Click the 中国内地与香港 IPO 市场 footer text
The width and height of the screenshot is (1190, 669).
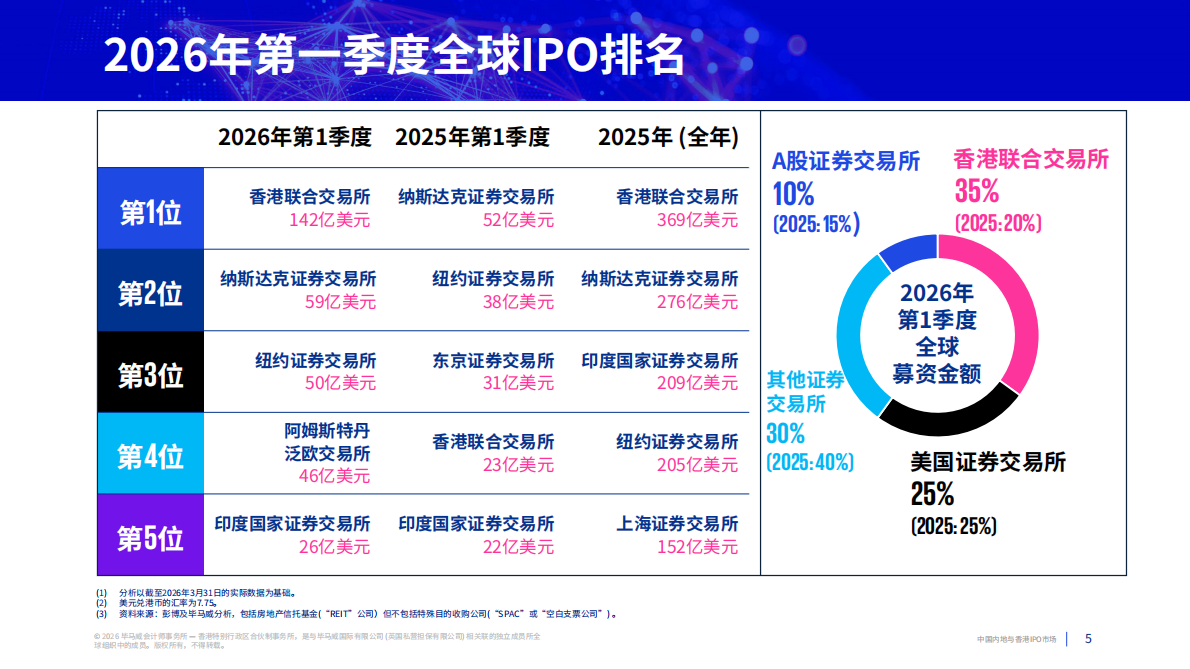tap(1016, 639)
